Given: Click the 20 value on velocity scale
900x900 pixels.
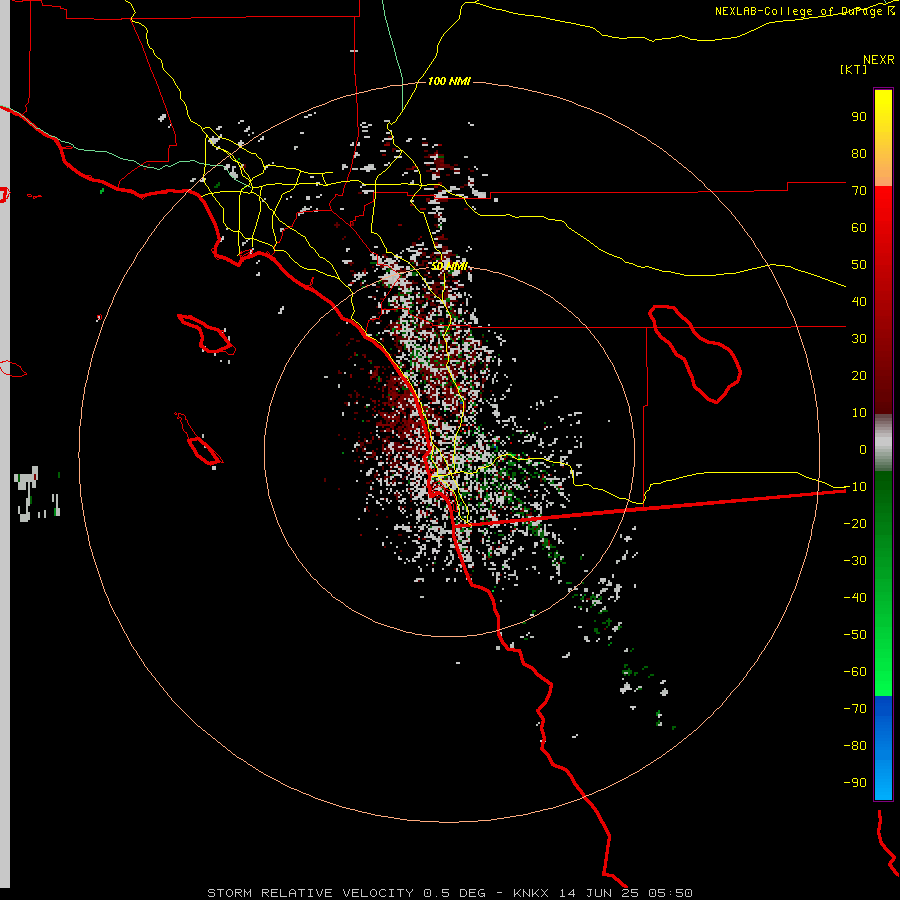Looking at the screenshot, I should (x=859, y=375).
